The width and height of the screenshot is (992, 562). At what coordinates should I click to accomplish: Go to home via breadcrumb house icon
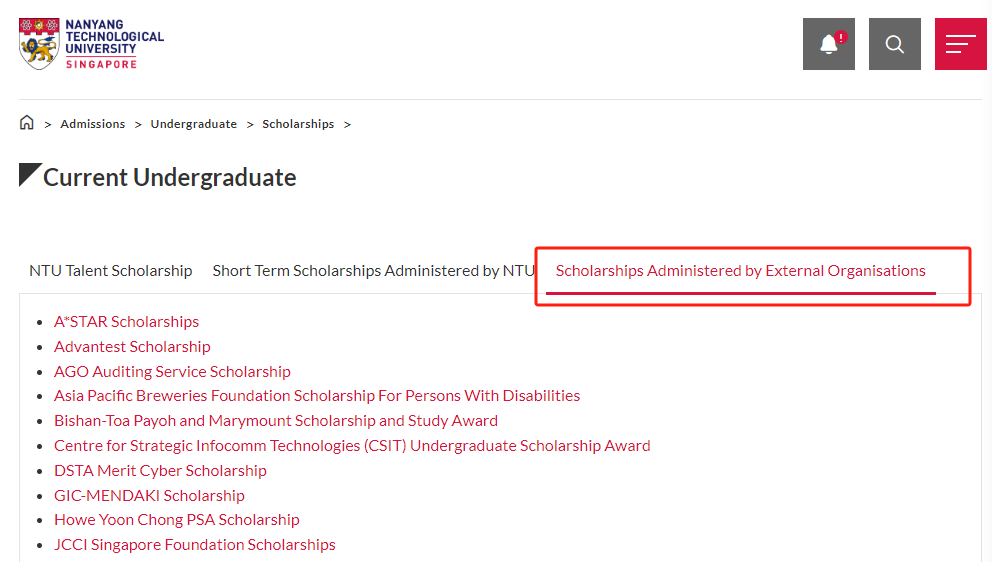[x=27, y=123]
